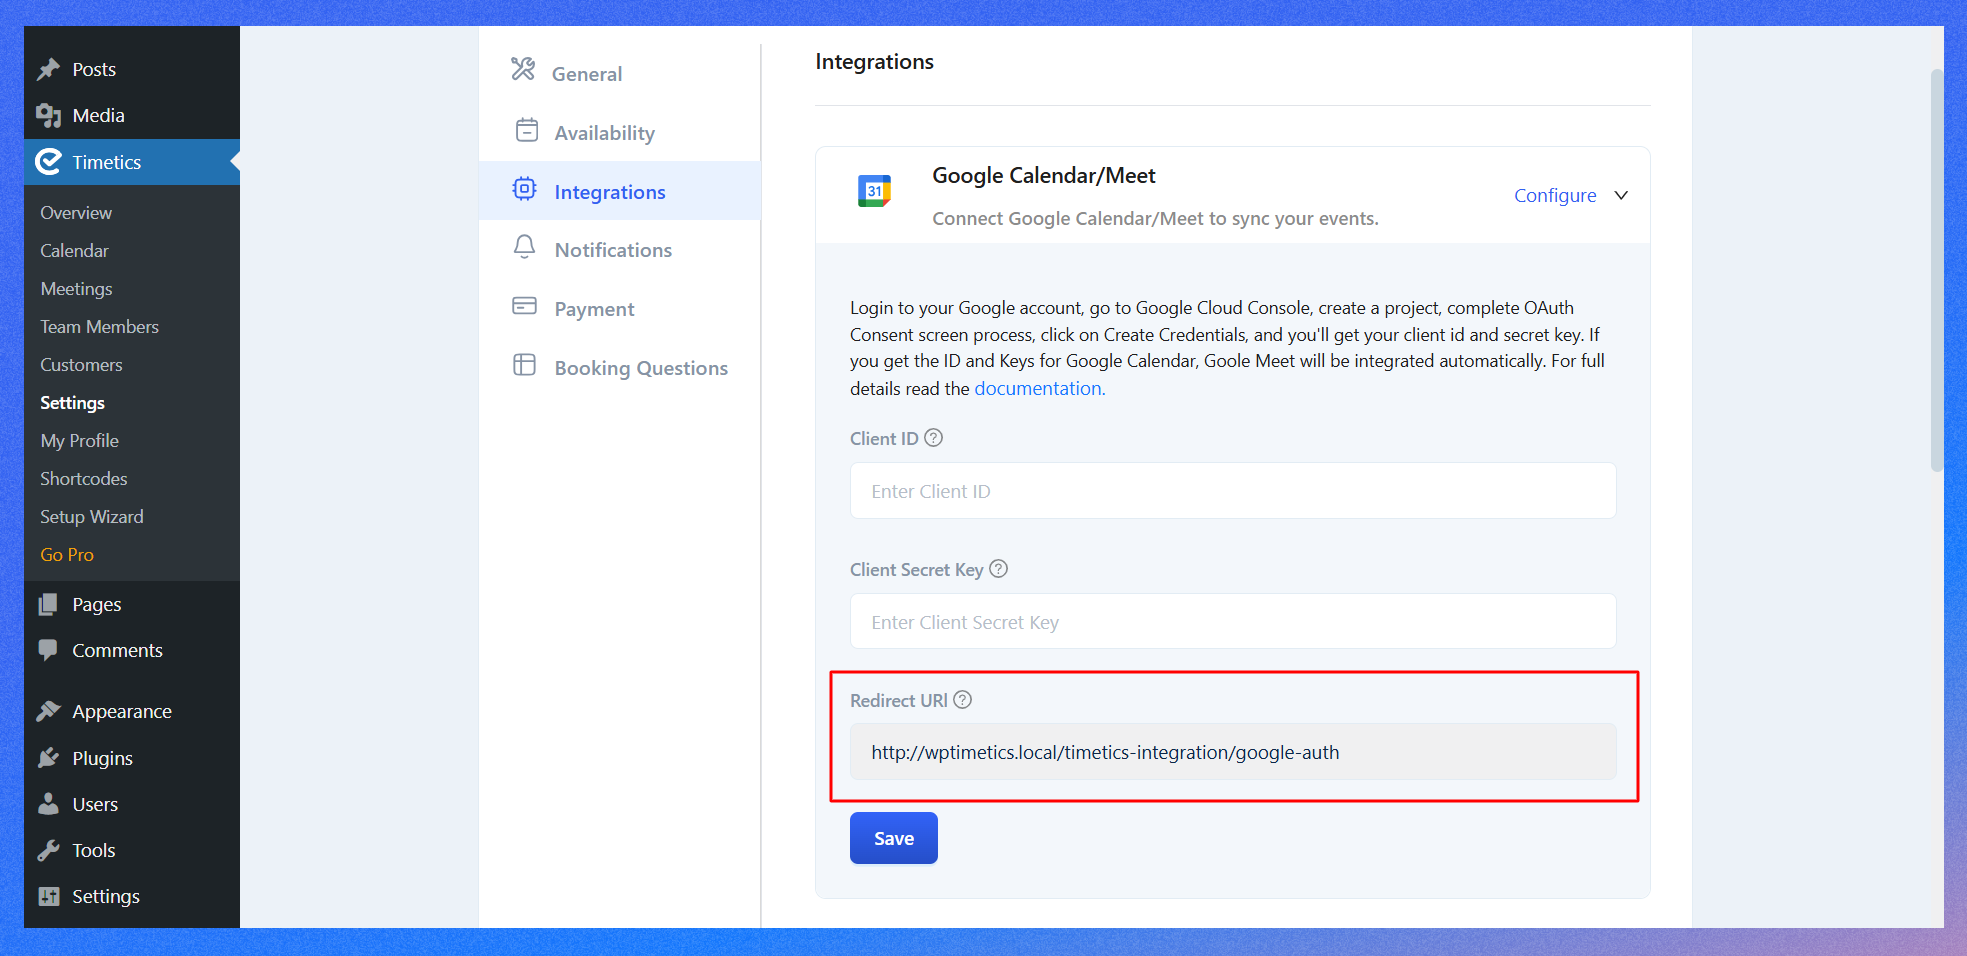Click the Redirect URI help icon

pos(962,700)
